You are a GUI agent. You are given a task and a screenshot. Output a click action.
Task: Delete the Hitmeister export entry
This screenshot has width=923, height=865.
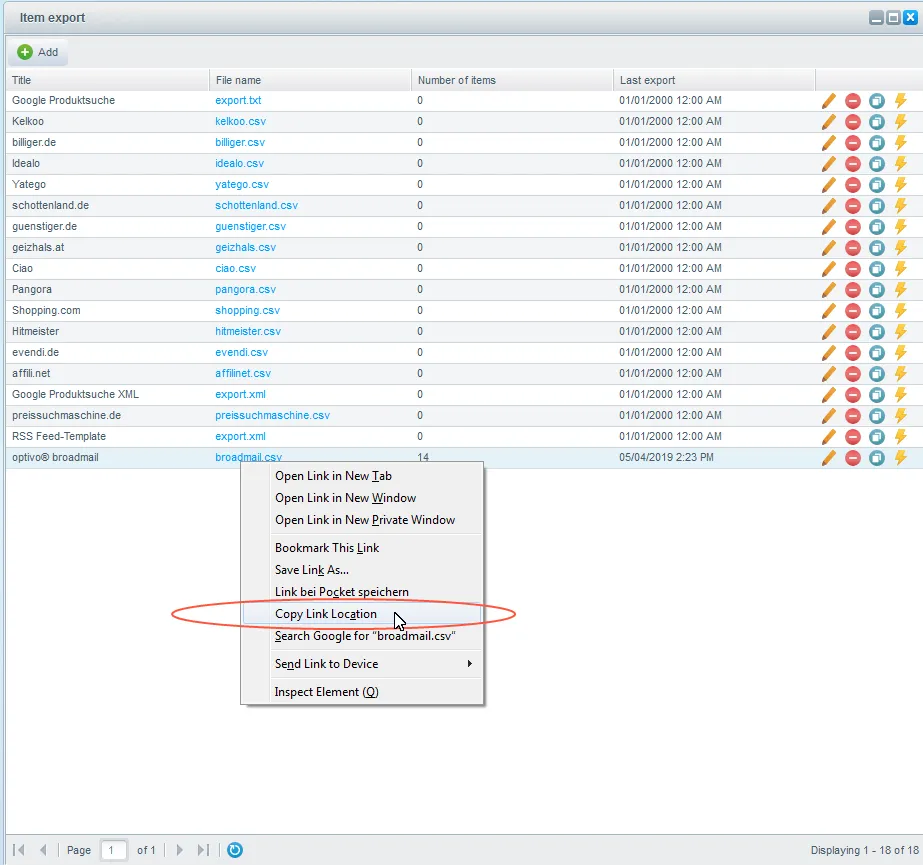coord(852,332)
